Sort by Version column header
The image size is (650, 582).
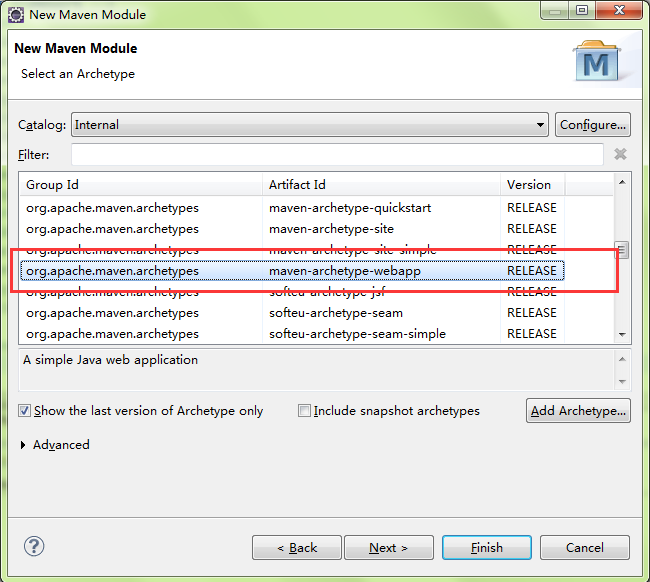click(532, 184)
